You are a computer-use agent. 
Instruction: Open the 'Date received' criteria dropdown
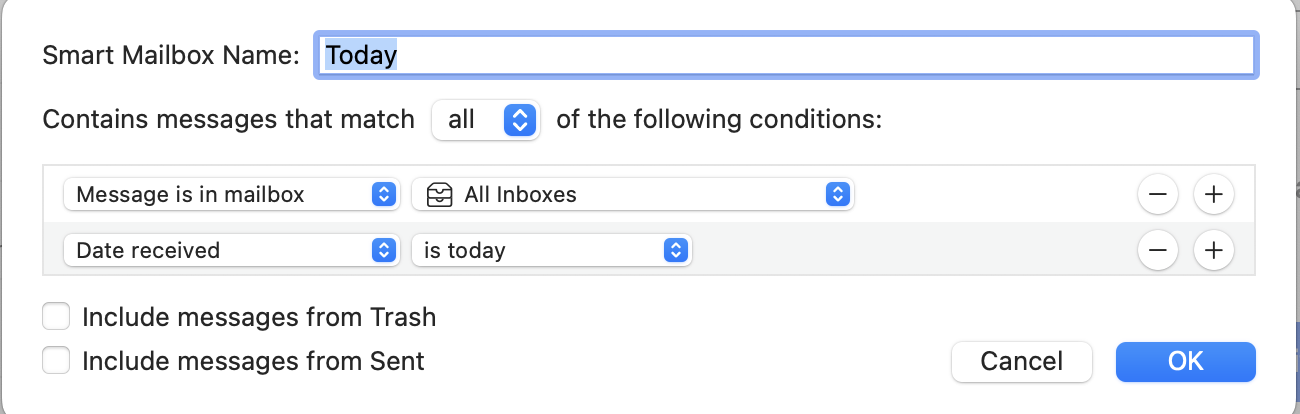pyautogui.click(x=231, y=249)
